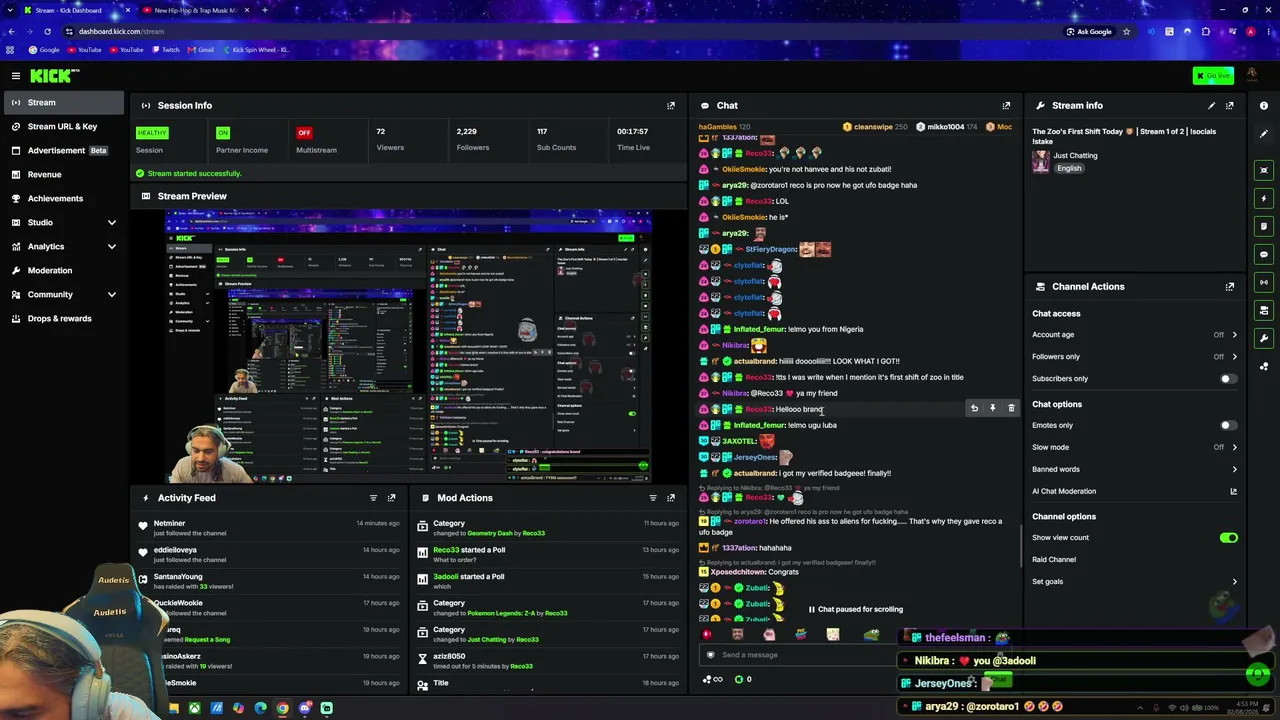
Task: Pop out the Channel Actions panel
Action: pyautogui.click(x=1230, y=286)
